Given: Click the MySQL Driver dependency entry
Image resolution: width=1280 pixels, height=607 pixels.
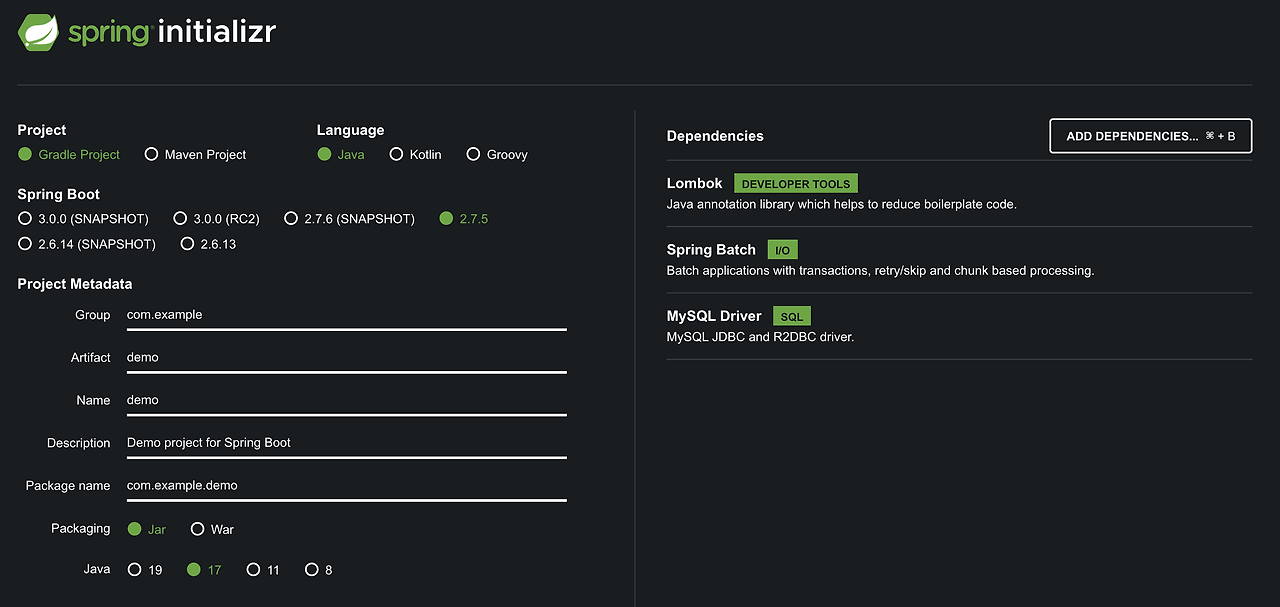Looking at the screenshot, I should 959,325.
